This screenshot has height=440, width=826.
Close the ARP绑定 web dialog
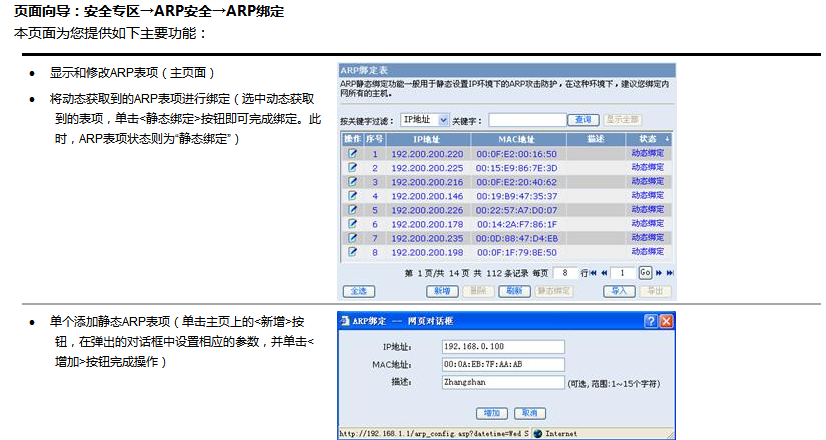point(666,321)
